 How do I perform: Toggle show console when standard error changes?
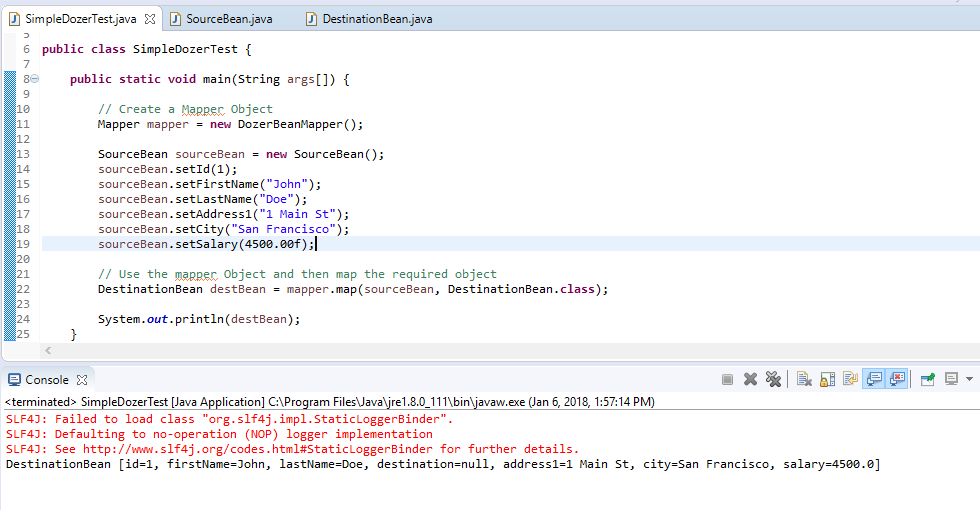click(897, 379)
